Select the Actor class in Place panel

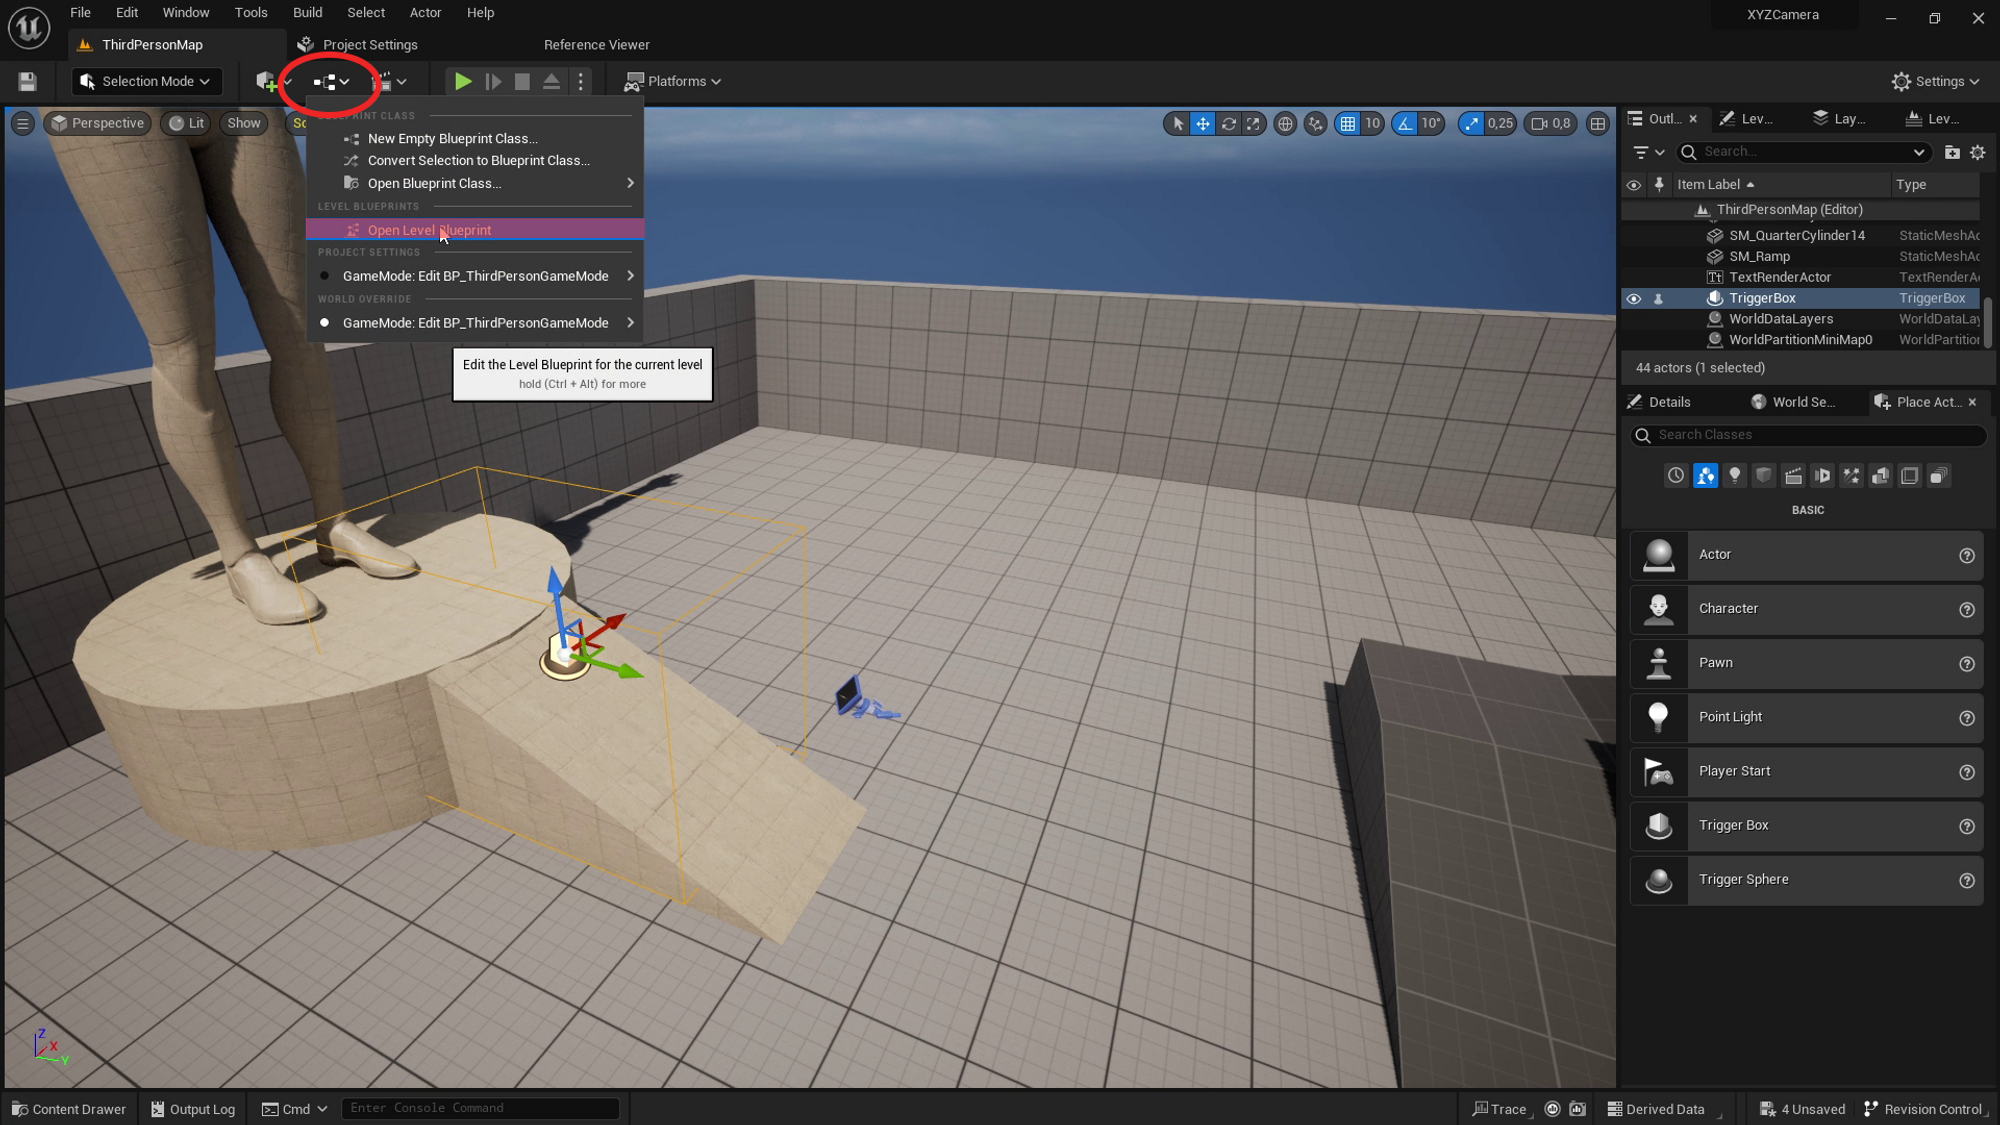(x=1806, y=554)
